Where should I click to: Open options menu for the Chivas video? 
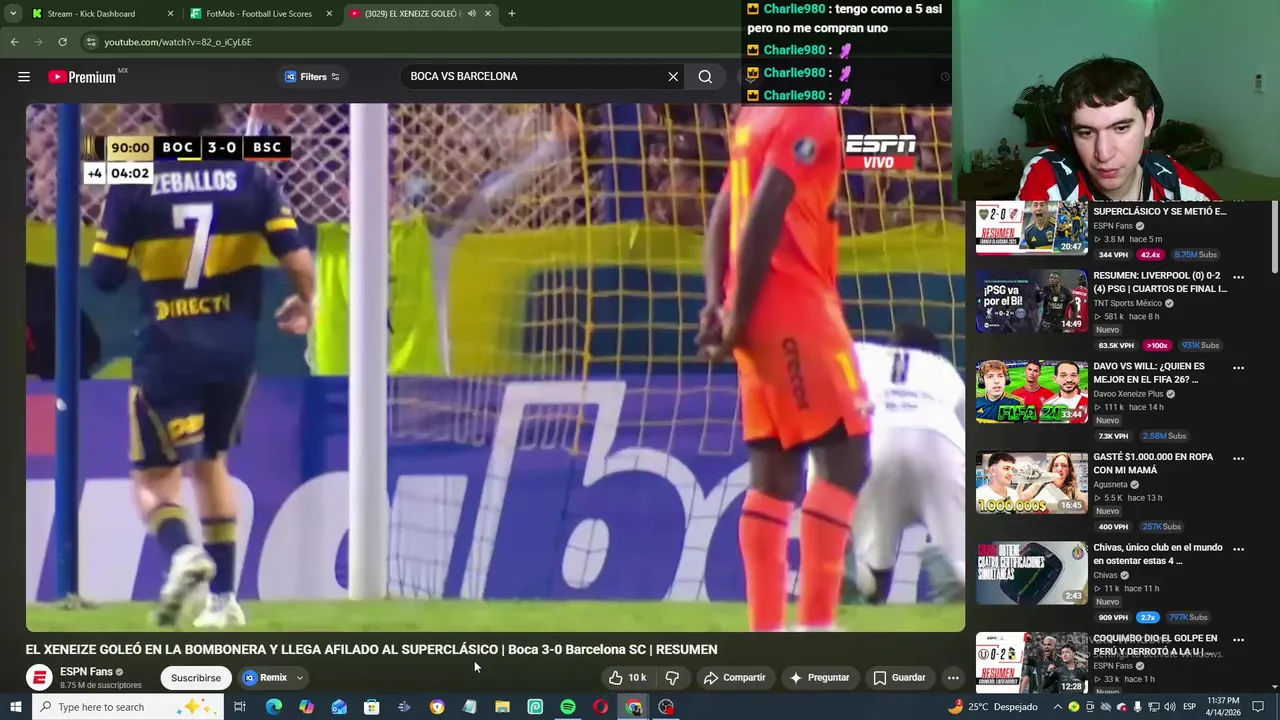pos(1238,549)
